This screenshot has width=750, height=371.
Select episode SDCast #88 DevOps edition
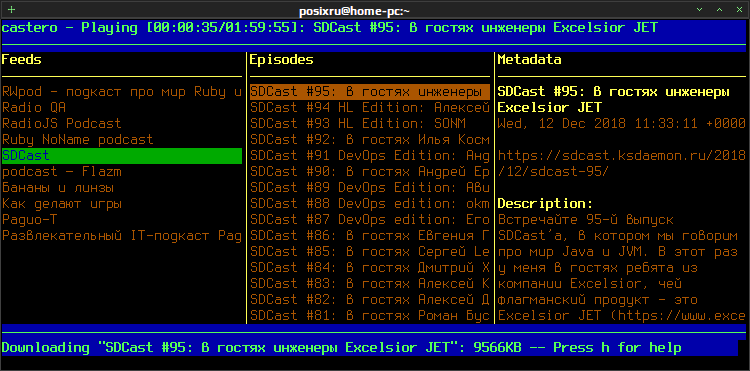370,204
